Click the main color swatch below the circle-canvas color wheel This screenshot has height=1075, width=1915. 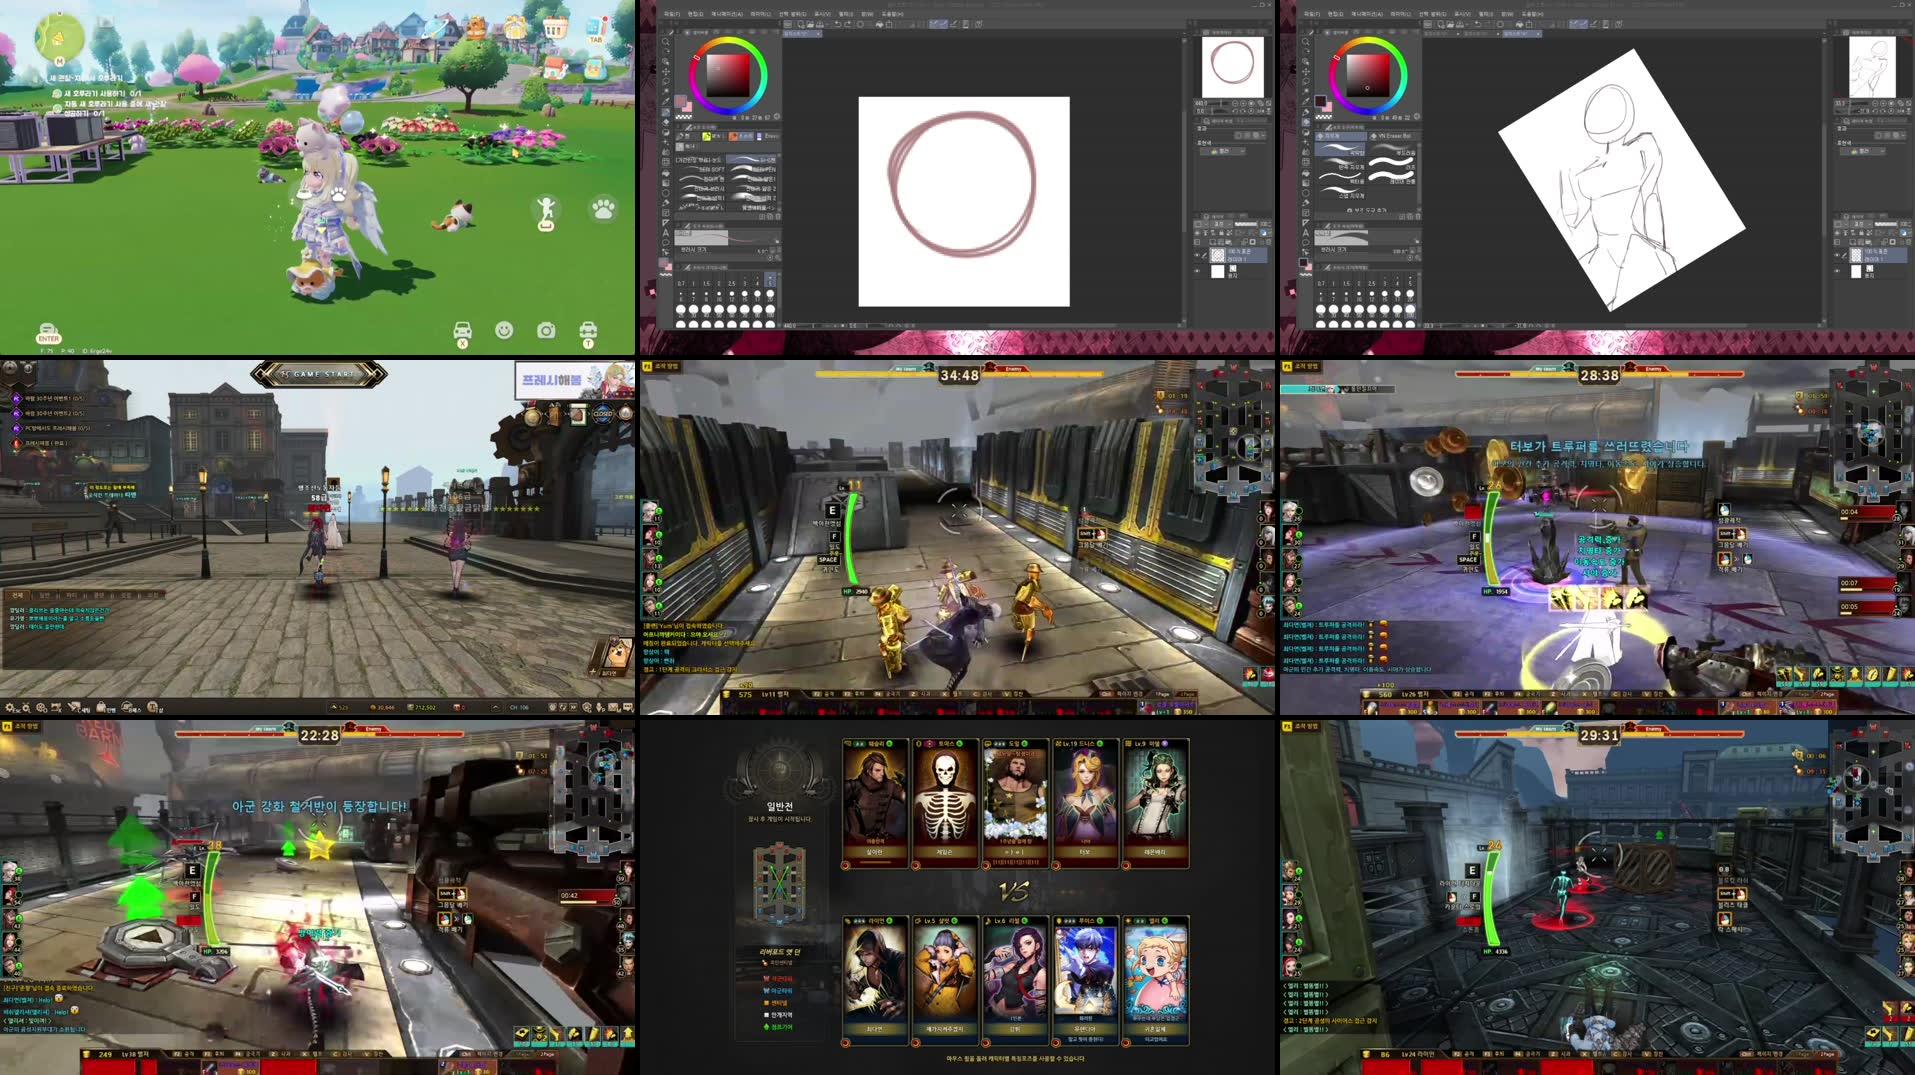pos(682,102)
